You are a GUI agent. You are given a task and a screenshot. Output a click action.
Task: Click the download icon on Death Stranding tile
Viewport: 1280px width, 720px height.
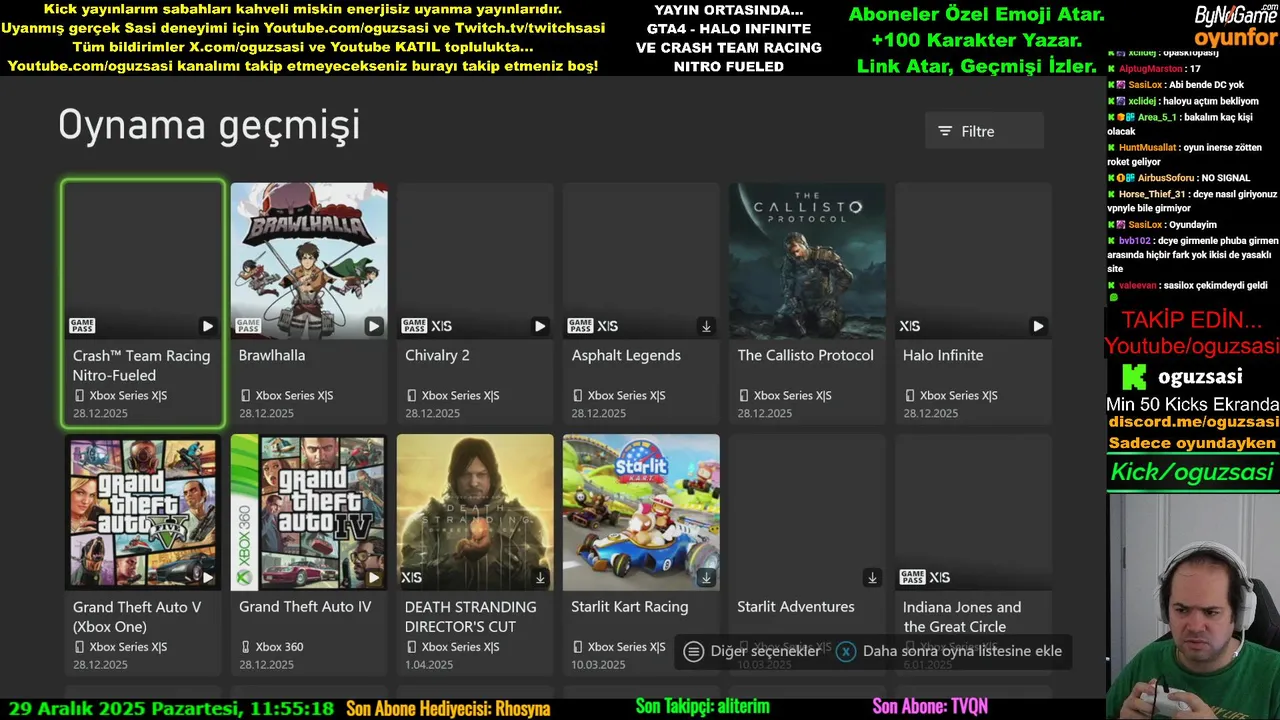coord(539,577)
